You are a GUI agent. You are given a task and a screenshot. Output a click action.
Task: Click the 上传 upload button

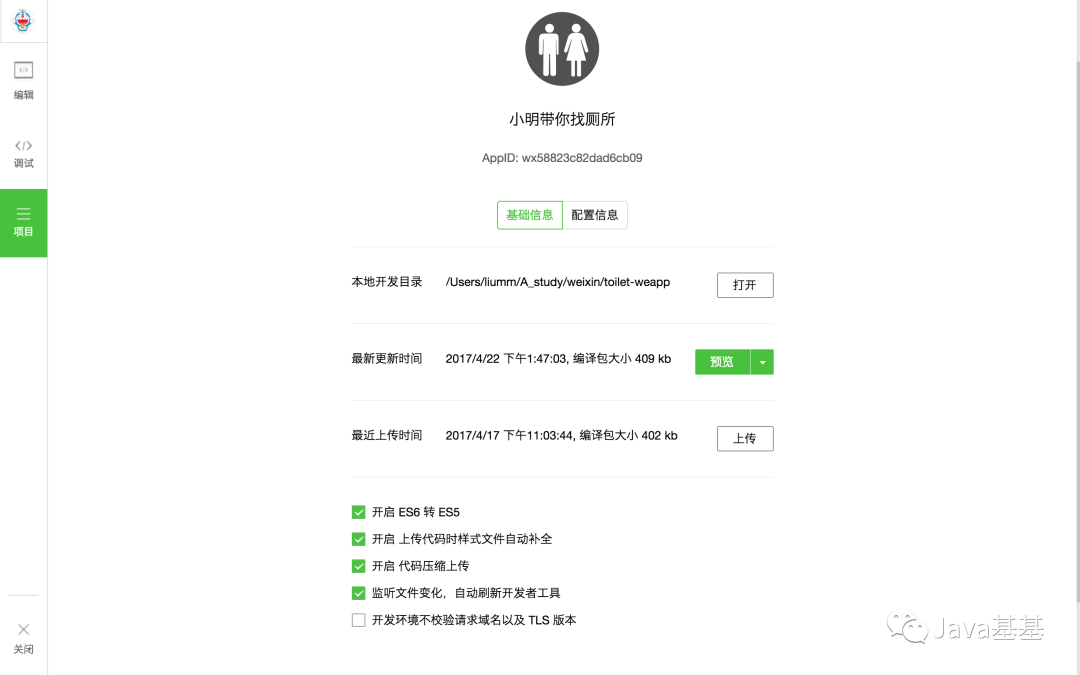pos(745,438)
